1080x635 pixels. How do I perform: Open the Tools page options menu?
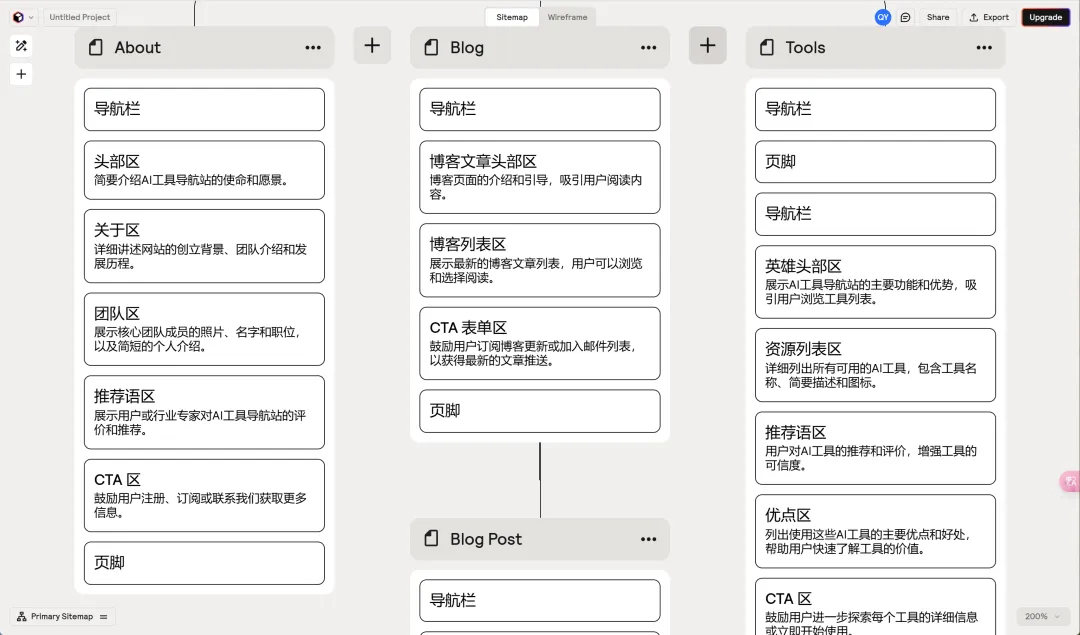[x=984, y=48]
